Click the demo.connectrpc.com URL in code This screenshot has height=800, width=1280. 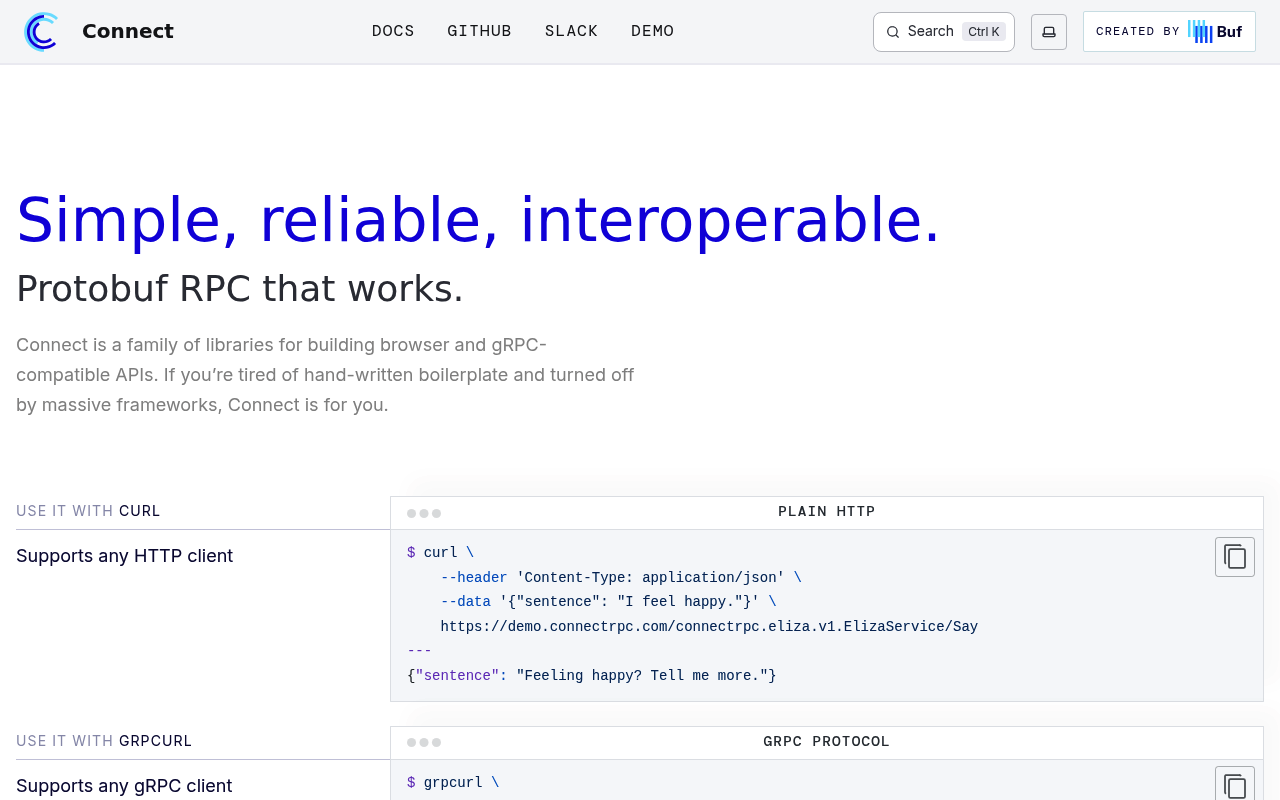tap(709, 627)
